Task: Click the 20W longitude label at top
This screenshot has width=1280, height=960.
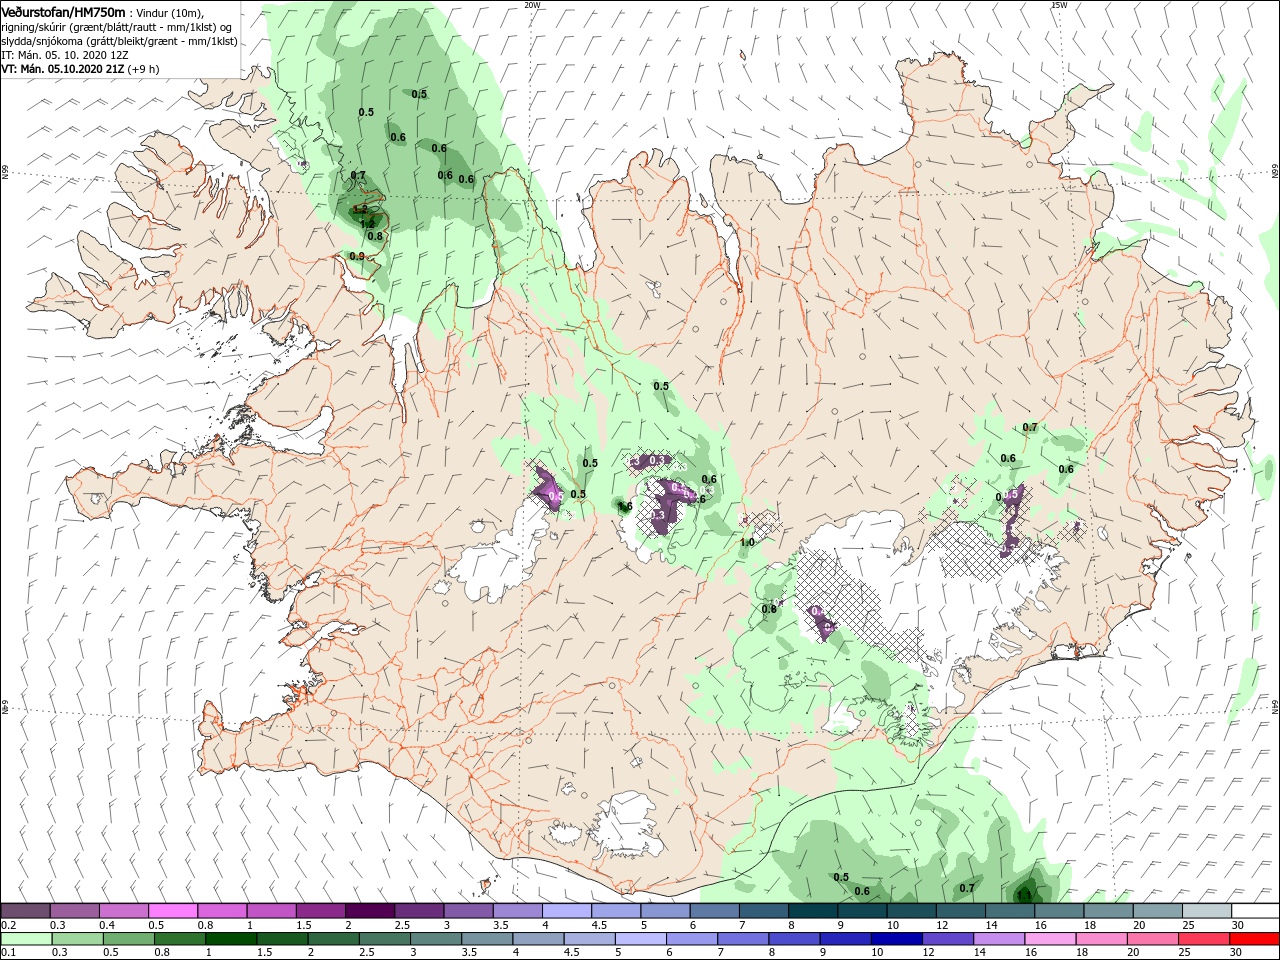Action: pos(532,5)
